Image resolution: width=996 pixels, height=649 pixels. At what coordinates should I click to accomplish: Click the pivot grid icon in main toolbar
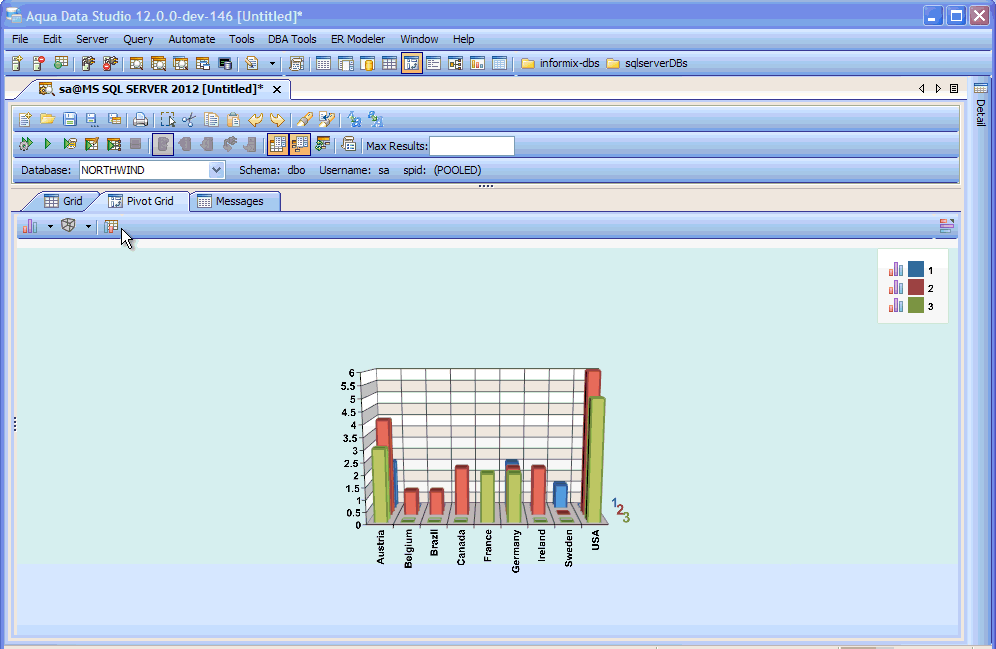click(x=412, y=63)
